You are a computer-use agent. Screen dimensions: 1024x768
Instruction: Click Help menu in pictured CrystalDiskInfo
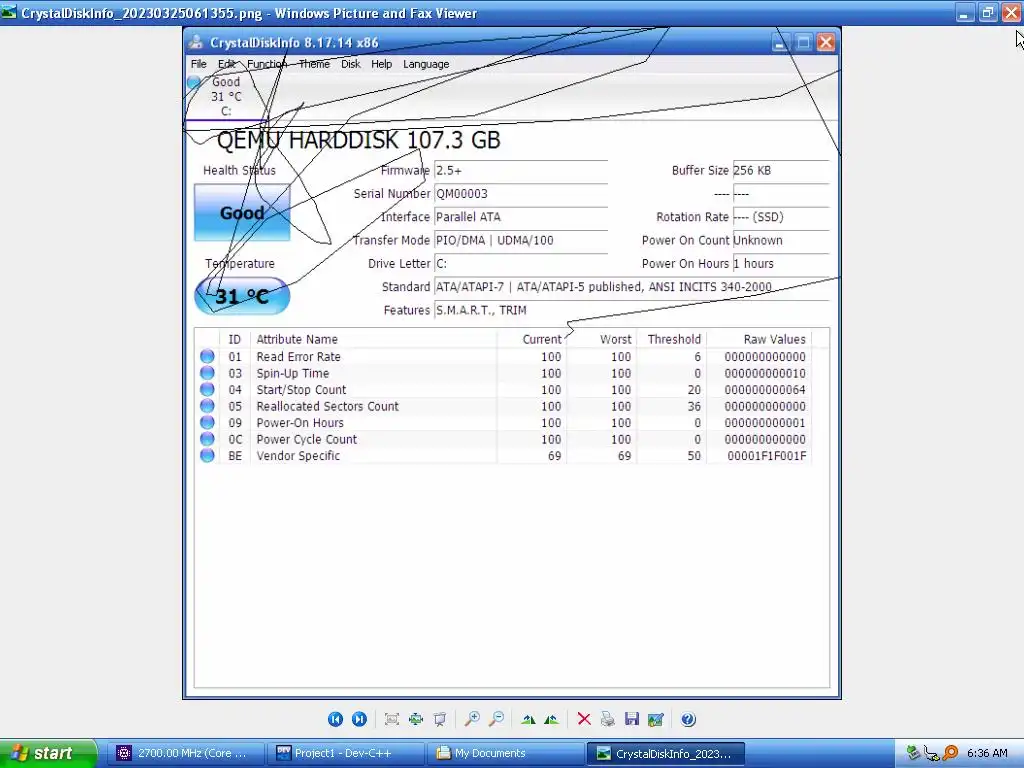point(381,64)
